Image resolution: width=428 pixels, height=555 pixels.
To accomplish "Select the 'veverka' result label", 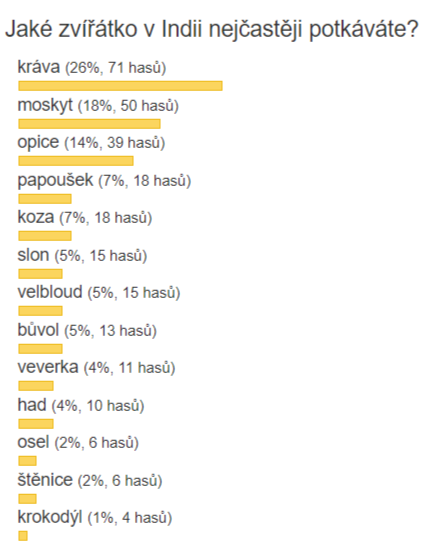I will [96, 367].
